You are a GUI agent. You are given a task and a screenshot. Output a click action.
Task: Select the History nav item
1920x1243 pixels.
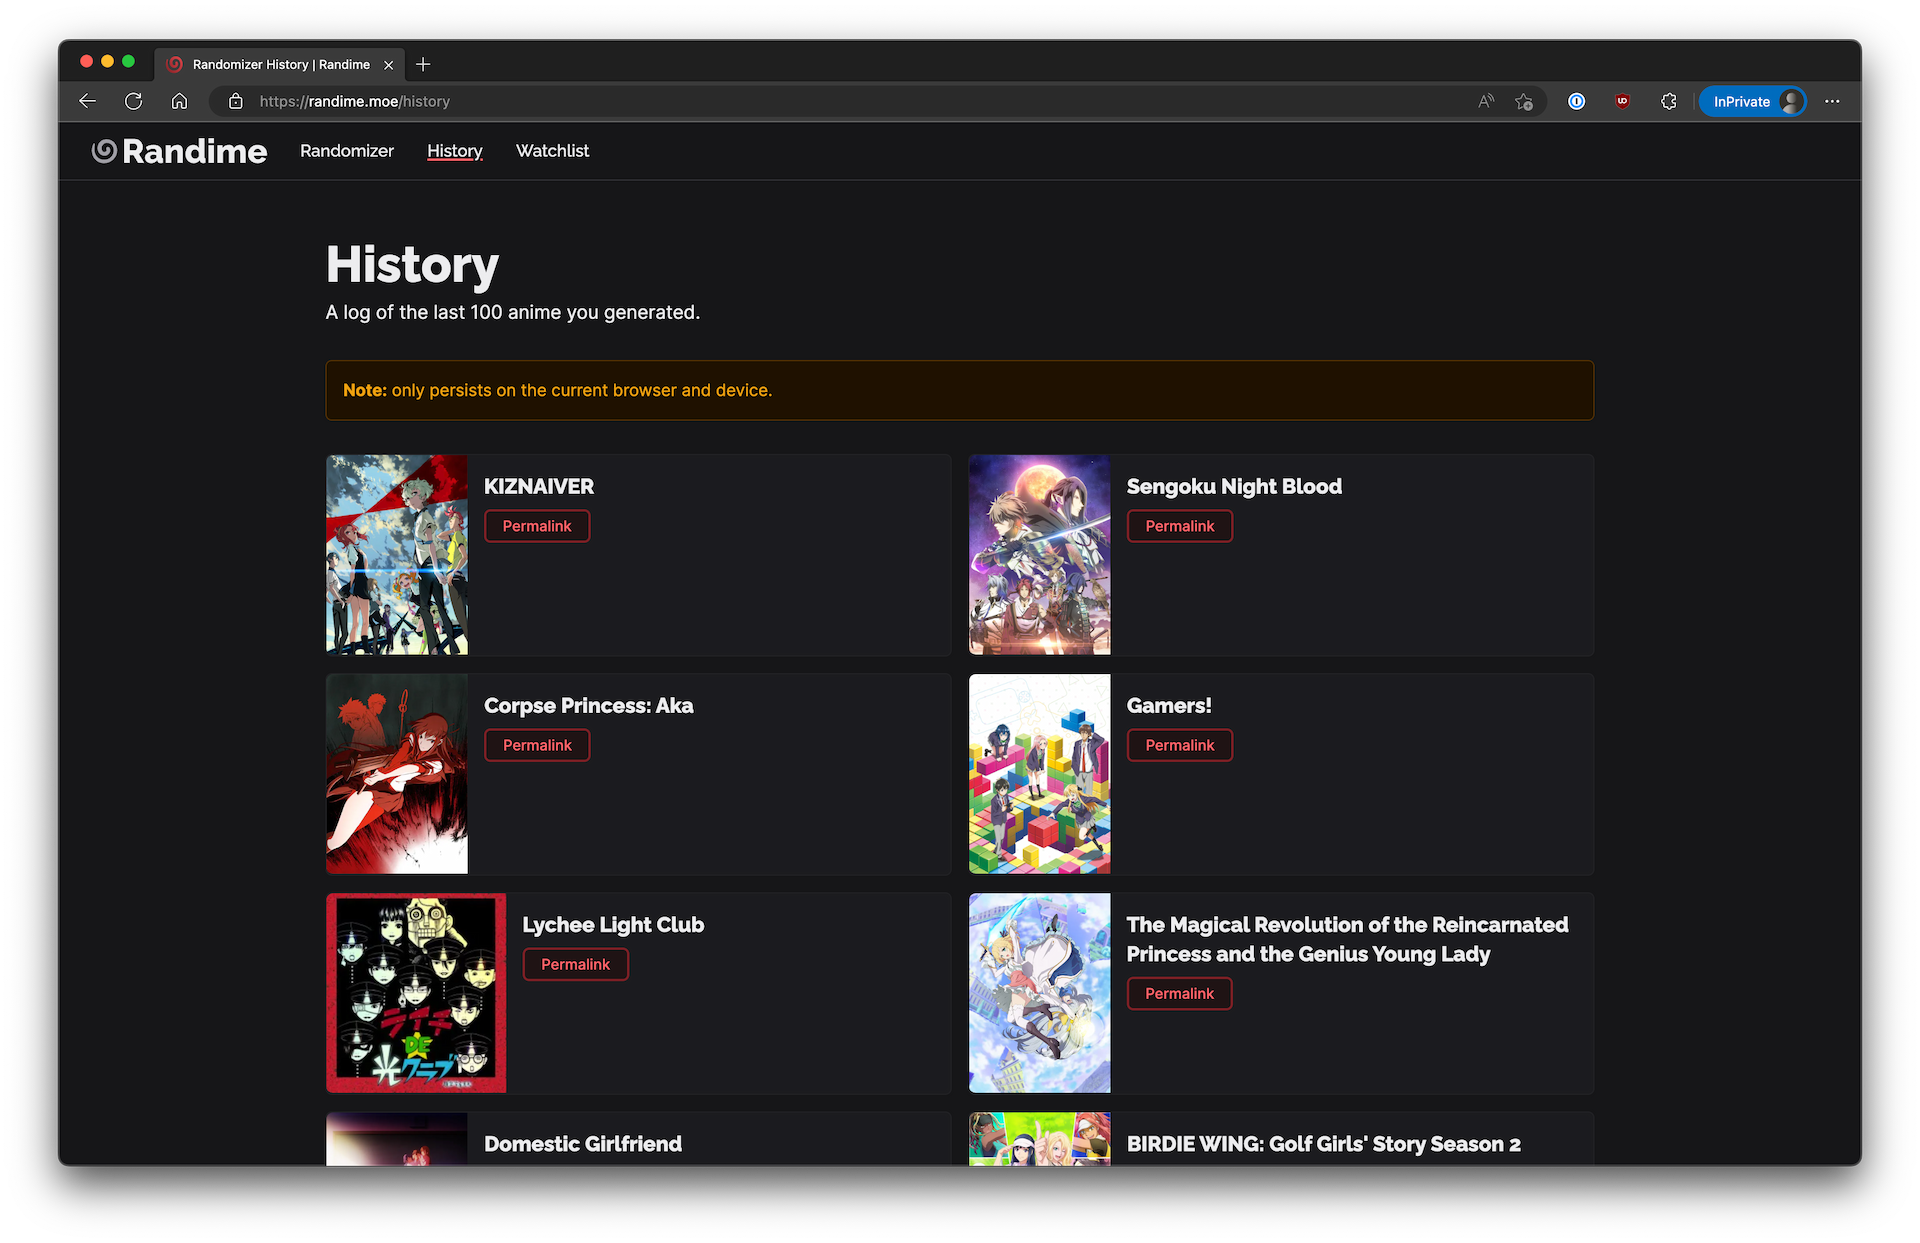[x=455, y=151]
